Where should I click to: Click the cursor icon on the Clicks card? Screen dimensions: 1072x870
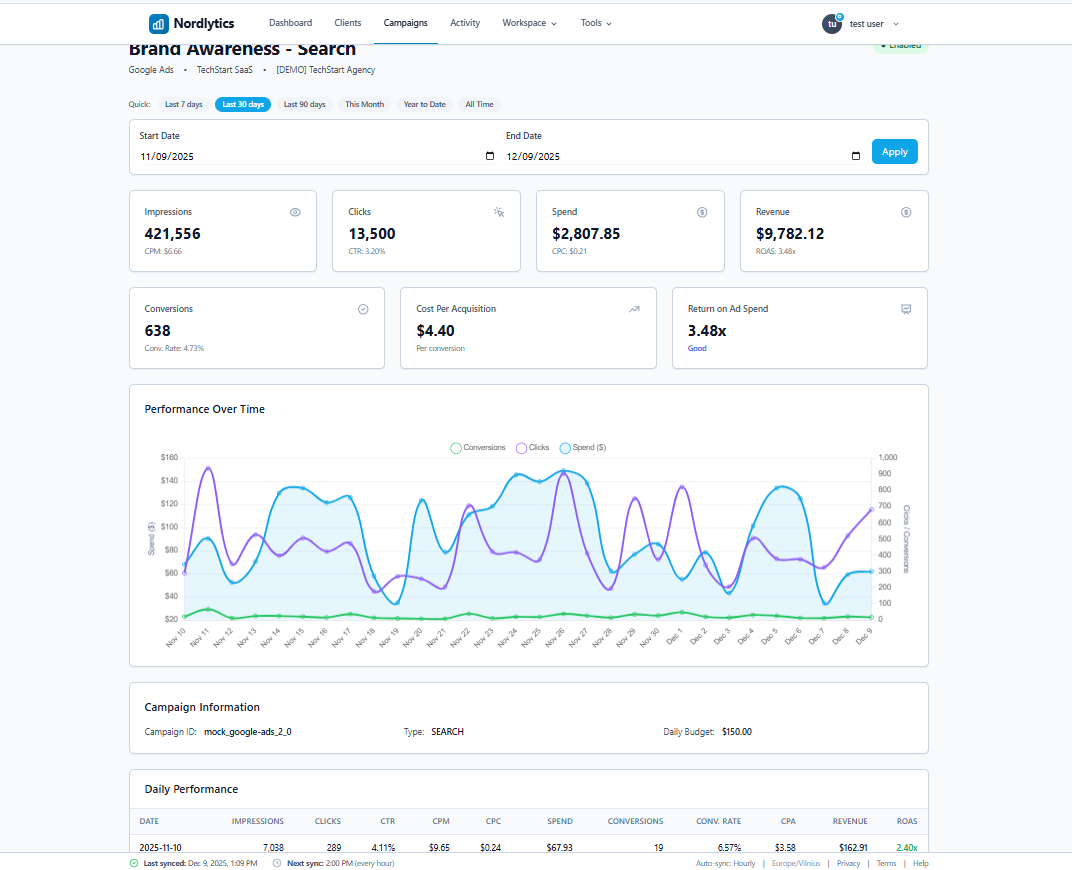[x=498, y=212]
